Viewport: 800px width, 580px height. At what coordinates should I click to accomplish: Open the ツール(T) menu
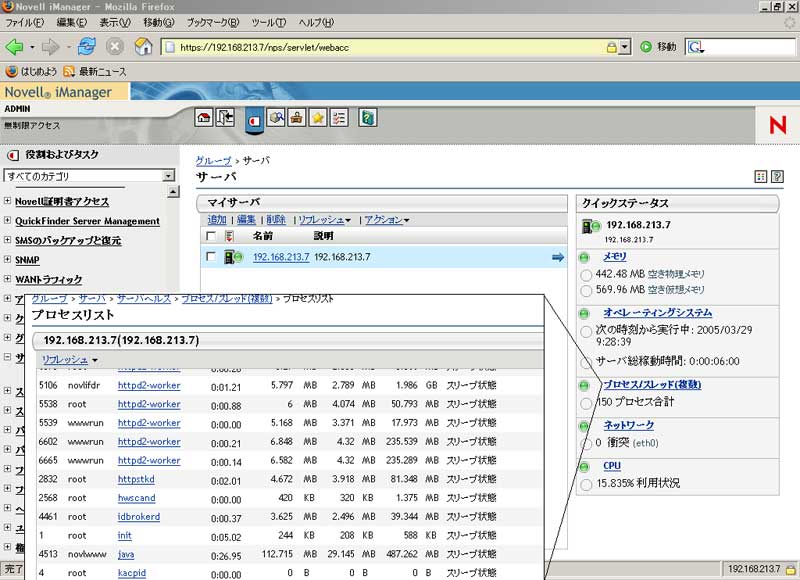pos(269,22)
